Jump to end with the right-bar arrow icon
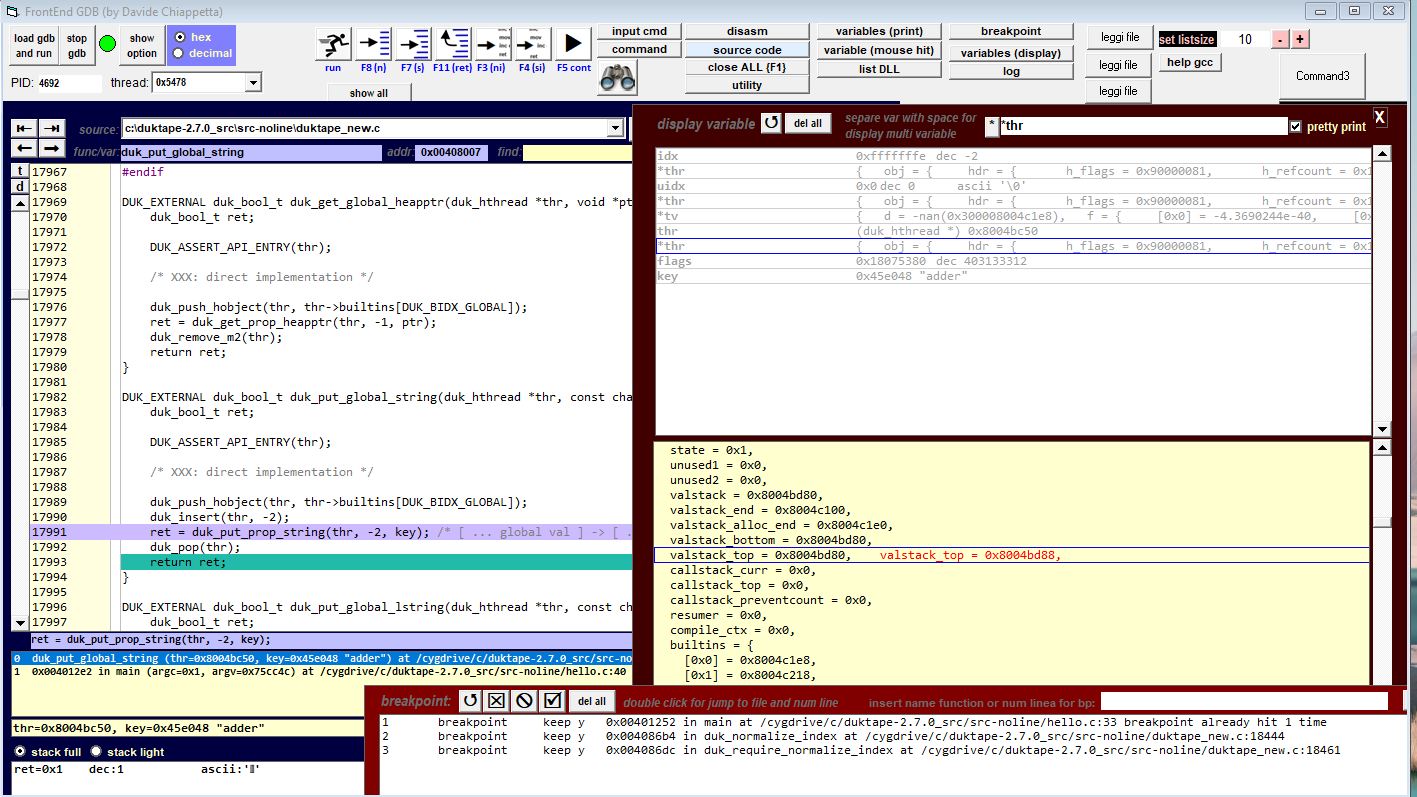Screen dimensions: 1417x797 [x=52, y=128]
